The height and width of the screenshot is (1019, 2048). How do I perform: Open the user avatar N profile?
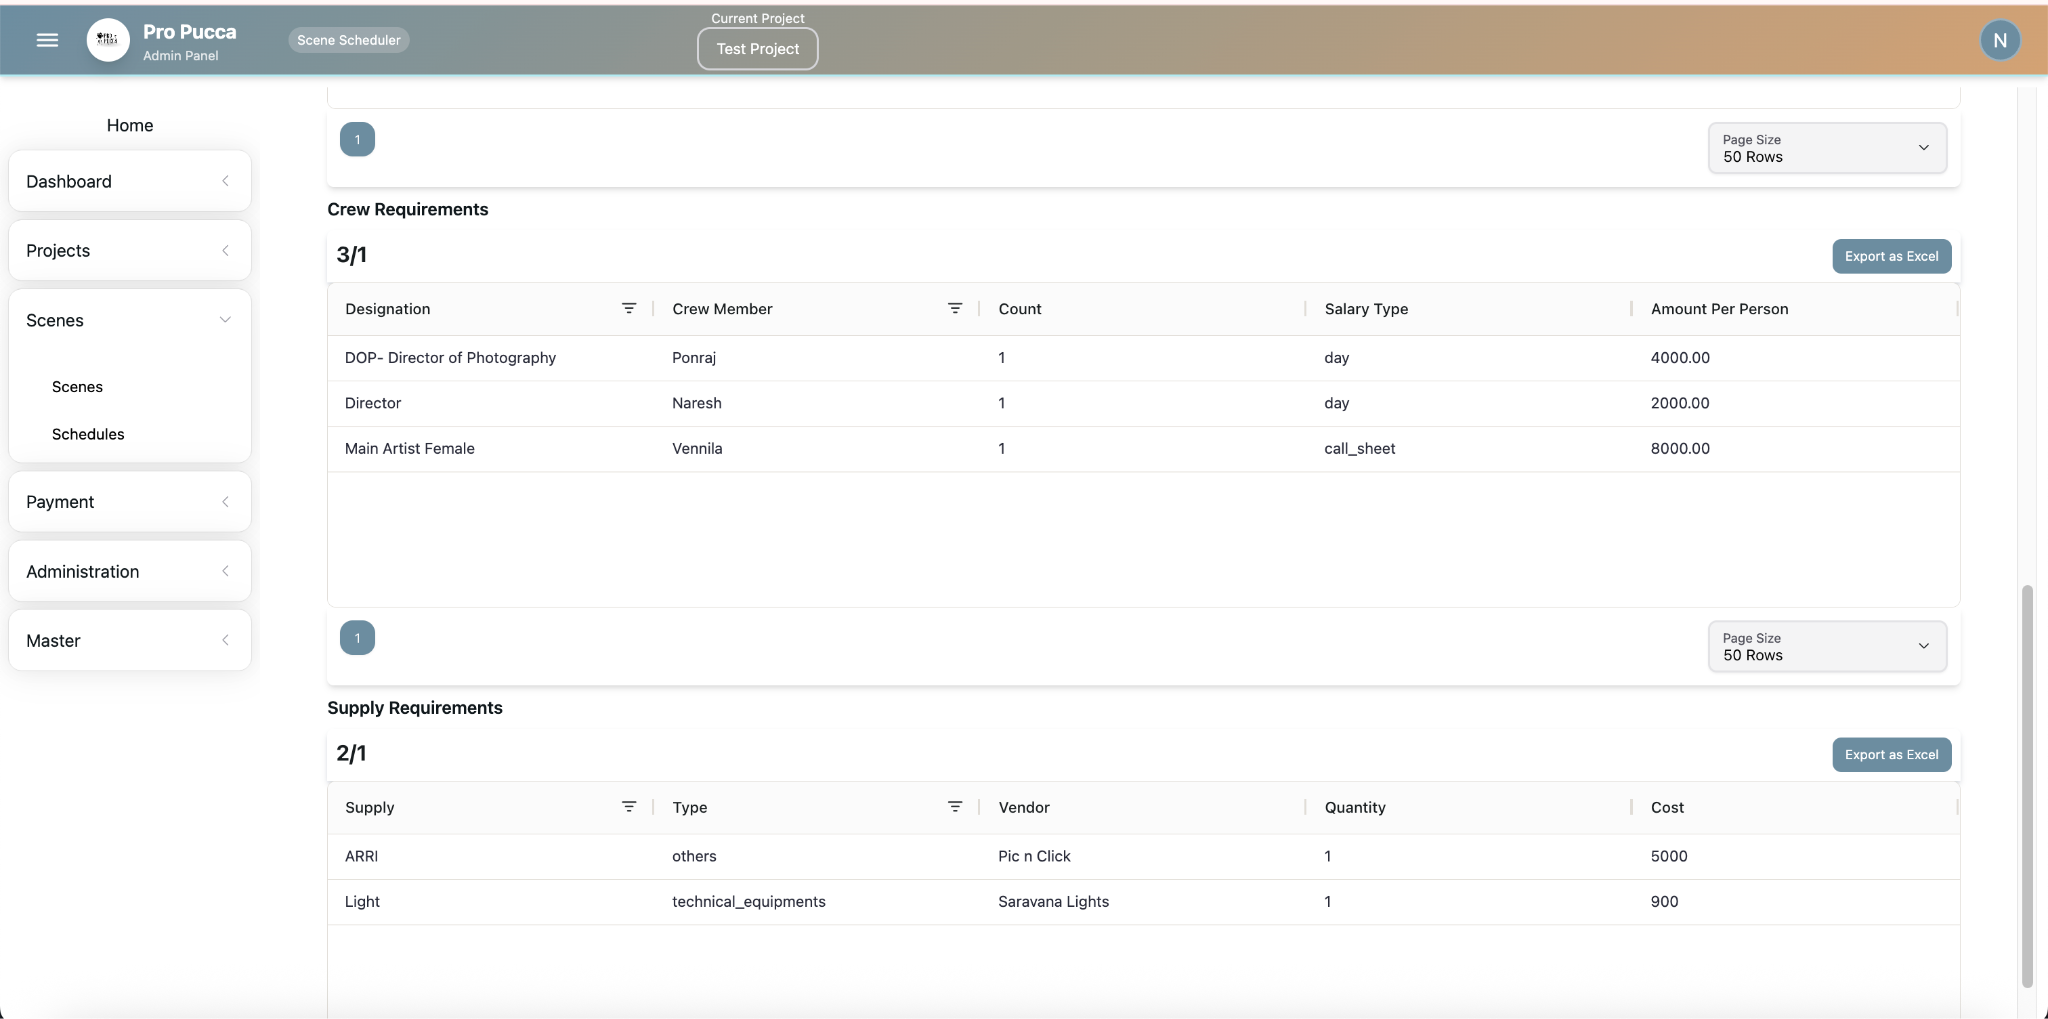(1999, 40)
